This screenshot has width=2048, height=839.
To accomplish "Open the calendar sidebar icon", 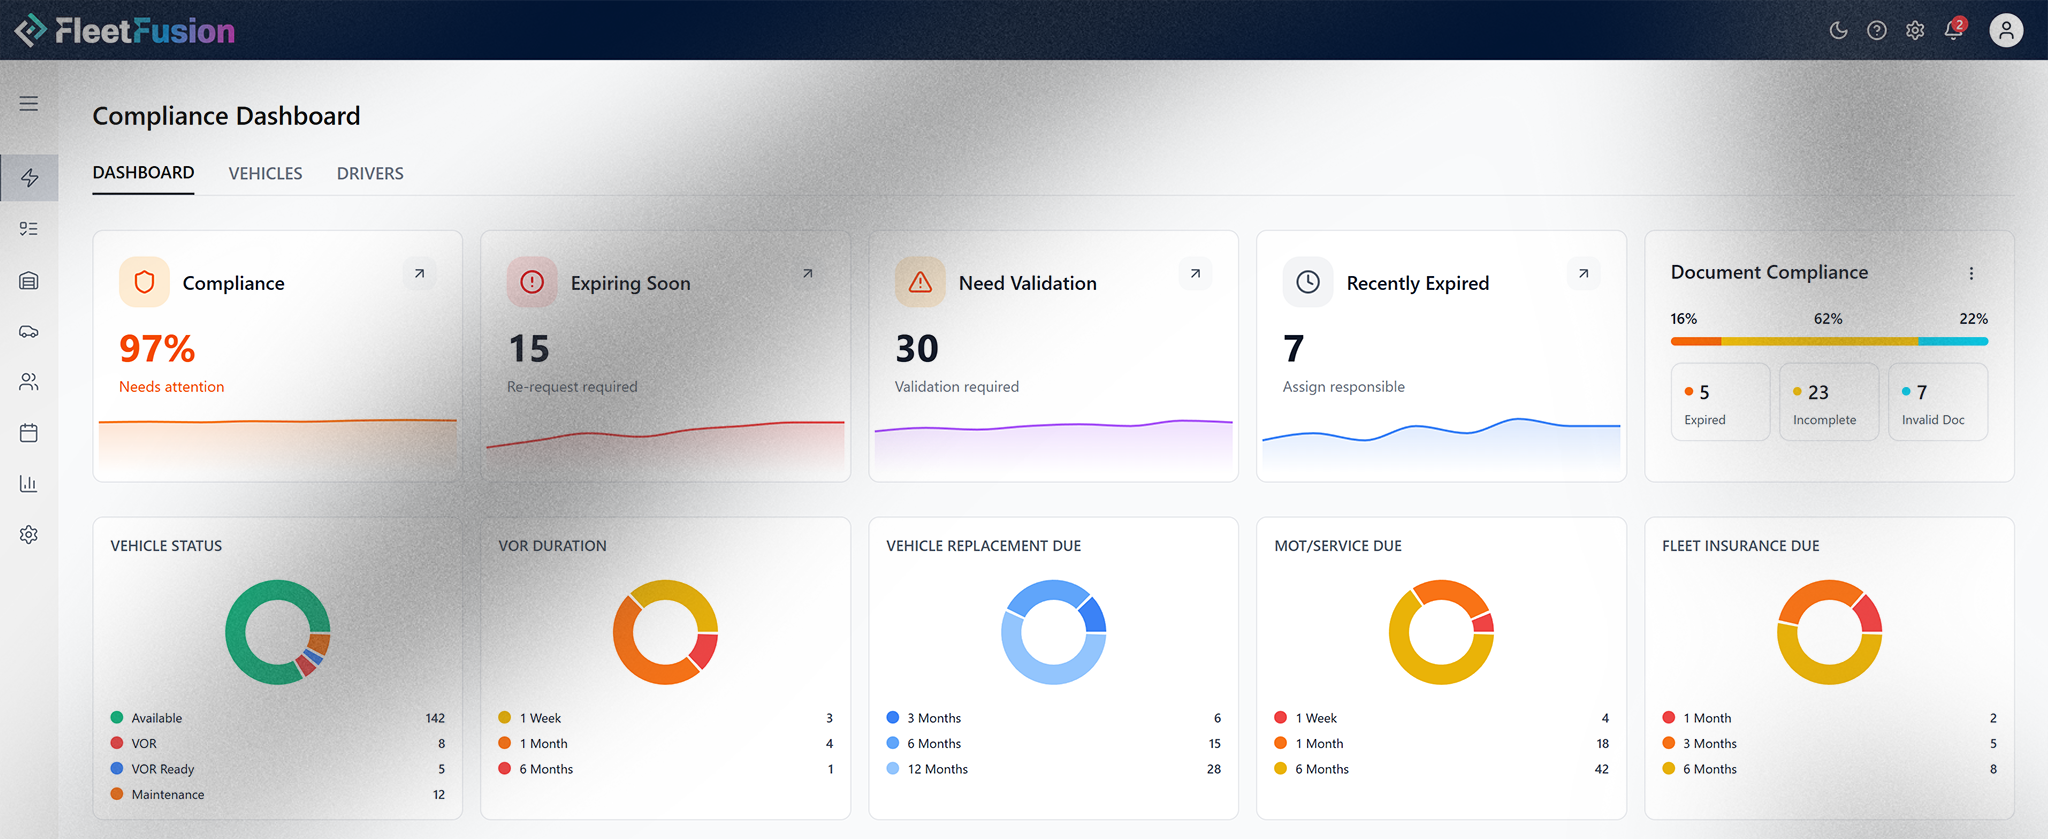I will point(29,433).
